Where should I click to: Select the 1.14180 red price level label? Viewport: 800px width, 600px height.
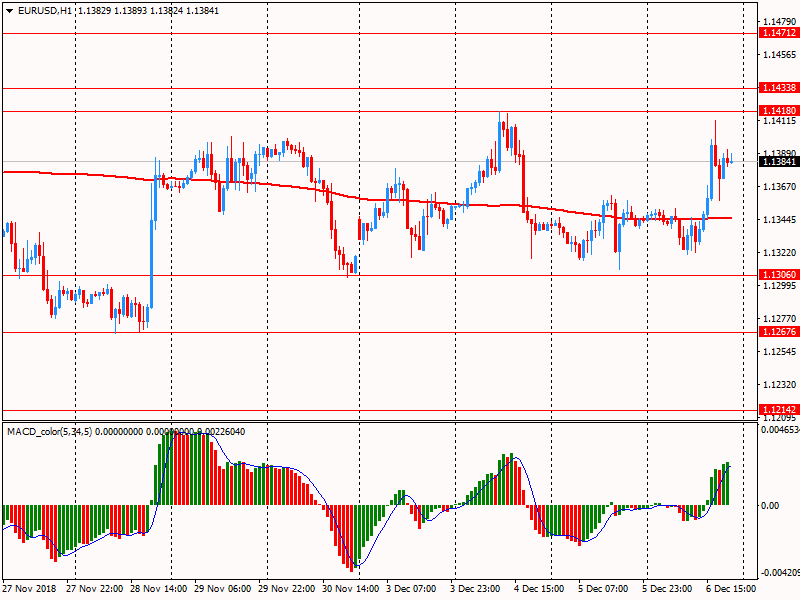tap(779, 111)
